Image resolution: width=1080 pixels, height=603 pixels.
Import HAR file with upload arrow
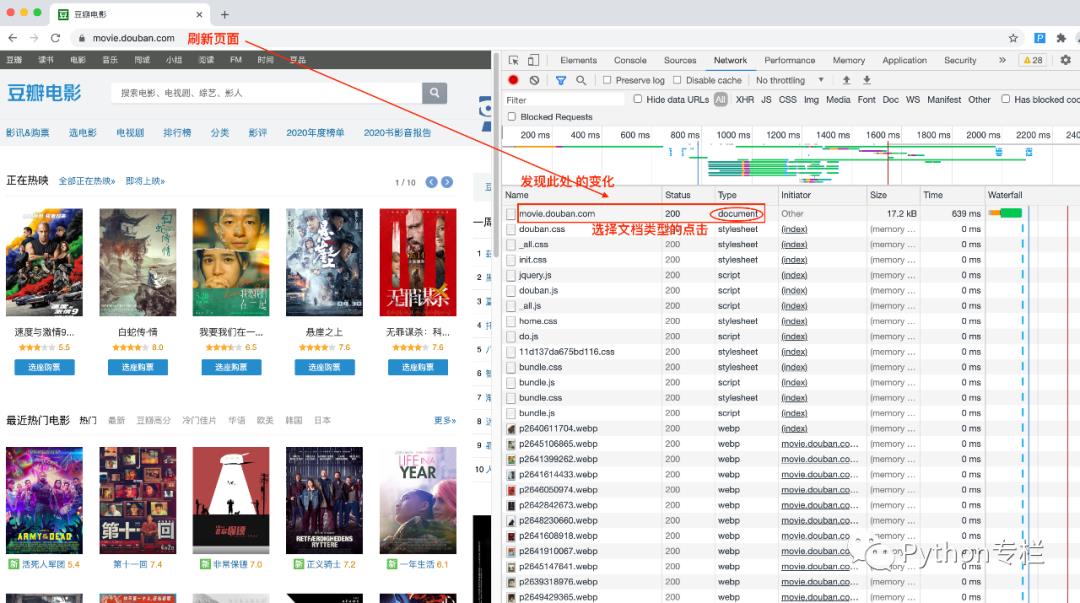tap(847, 80)
